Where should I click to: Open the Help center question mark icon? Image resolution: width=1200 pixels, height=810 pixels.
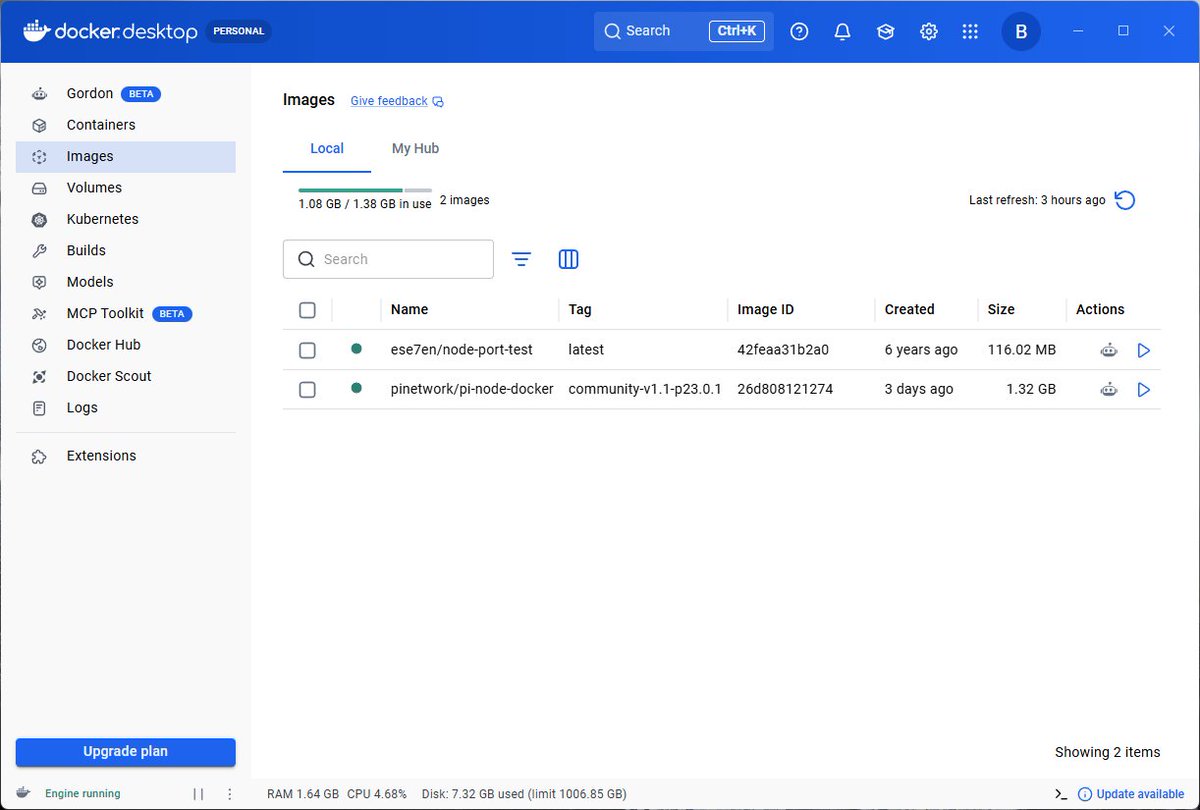tap(799, 32)
